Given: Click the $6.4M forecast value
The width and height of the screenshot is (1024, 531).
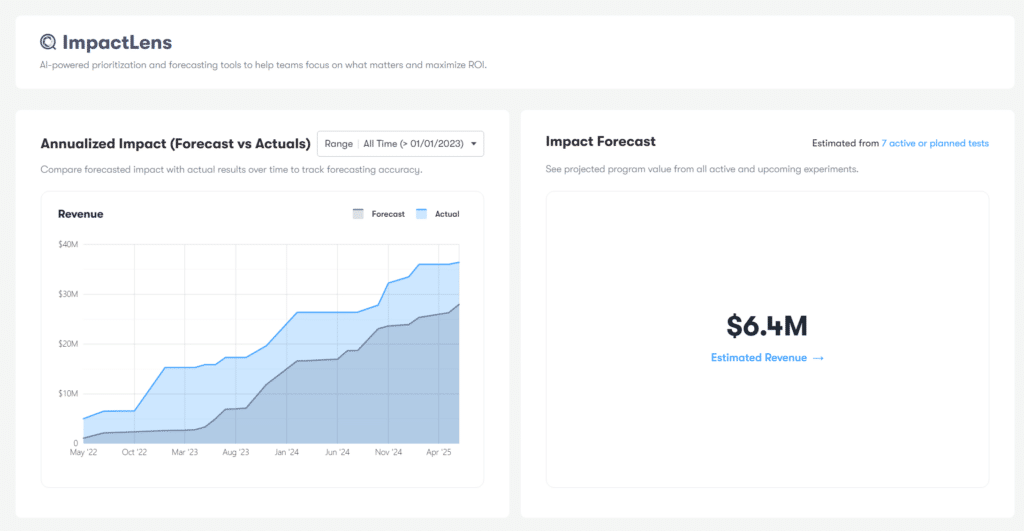Looking at the screenshot, I should 767,326.
